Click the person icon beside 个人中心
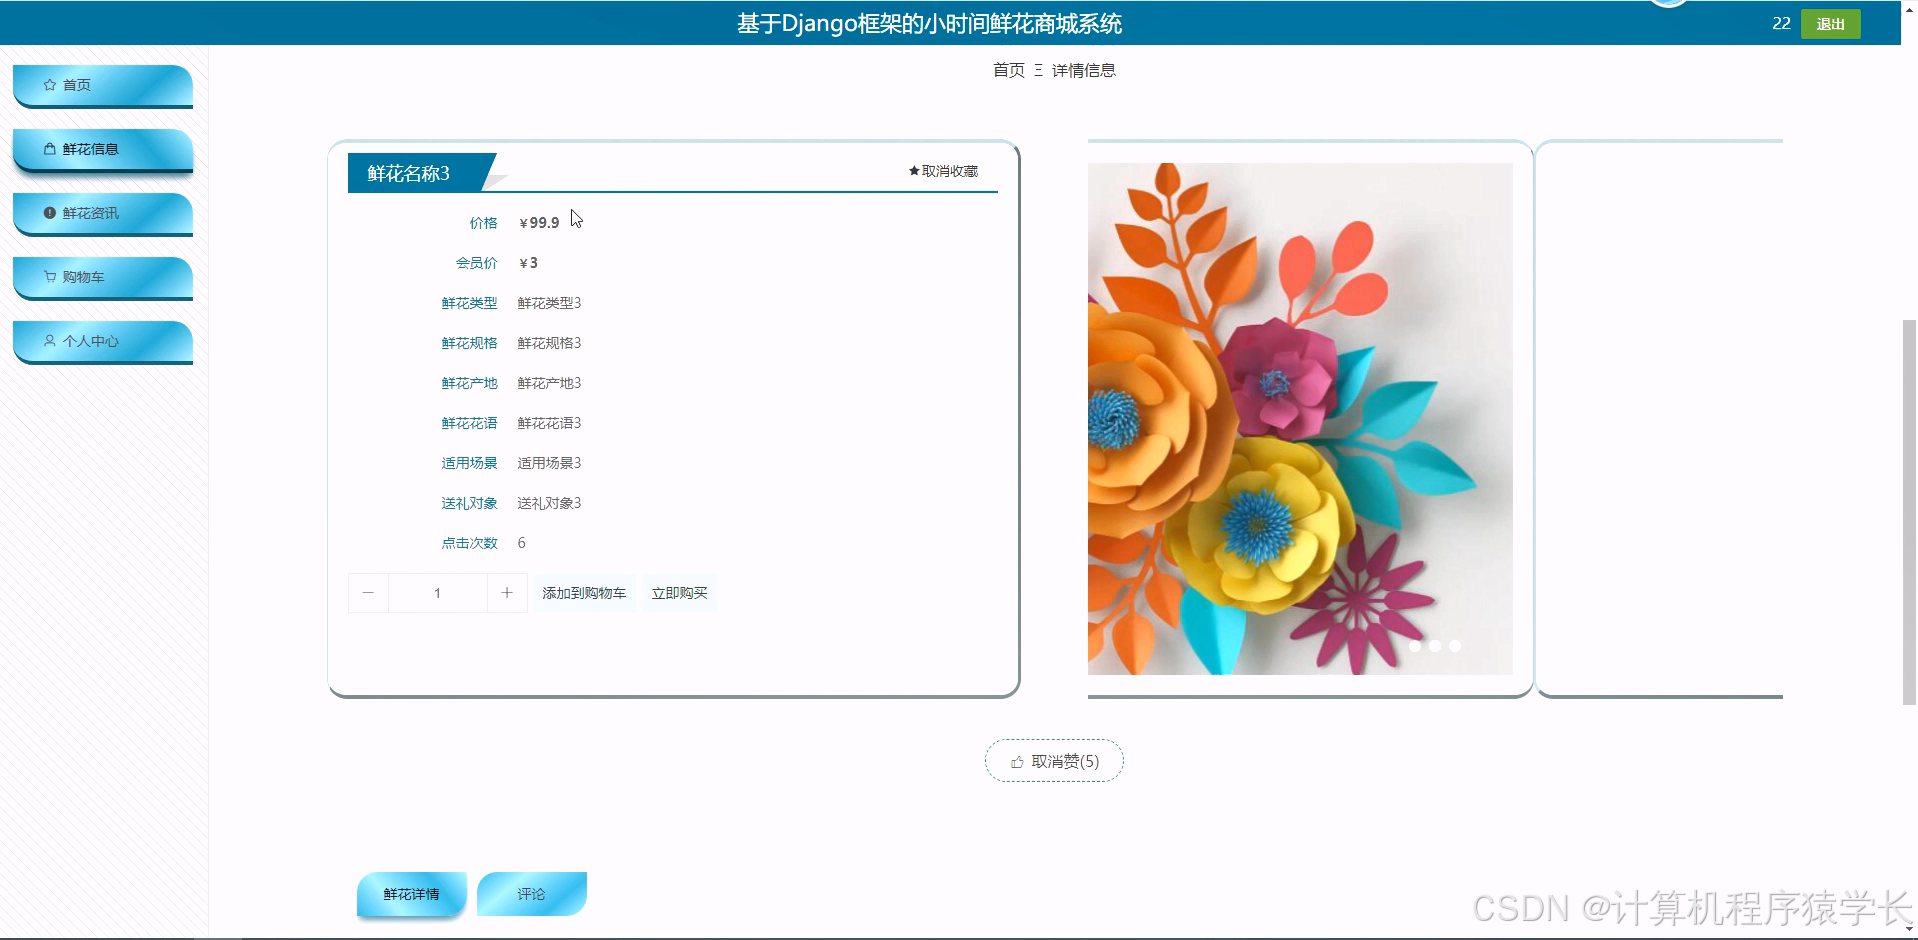The image size is (1918, 940). (x=50, y=341)
